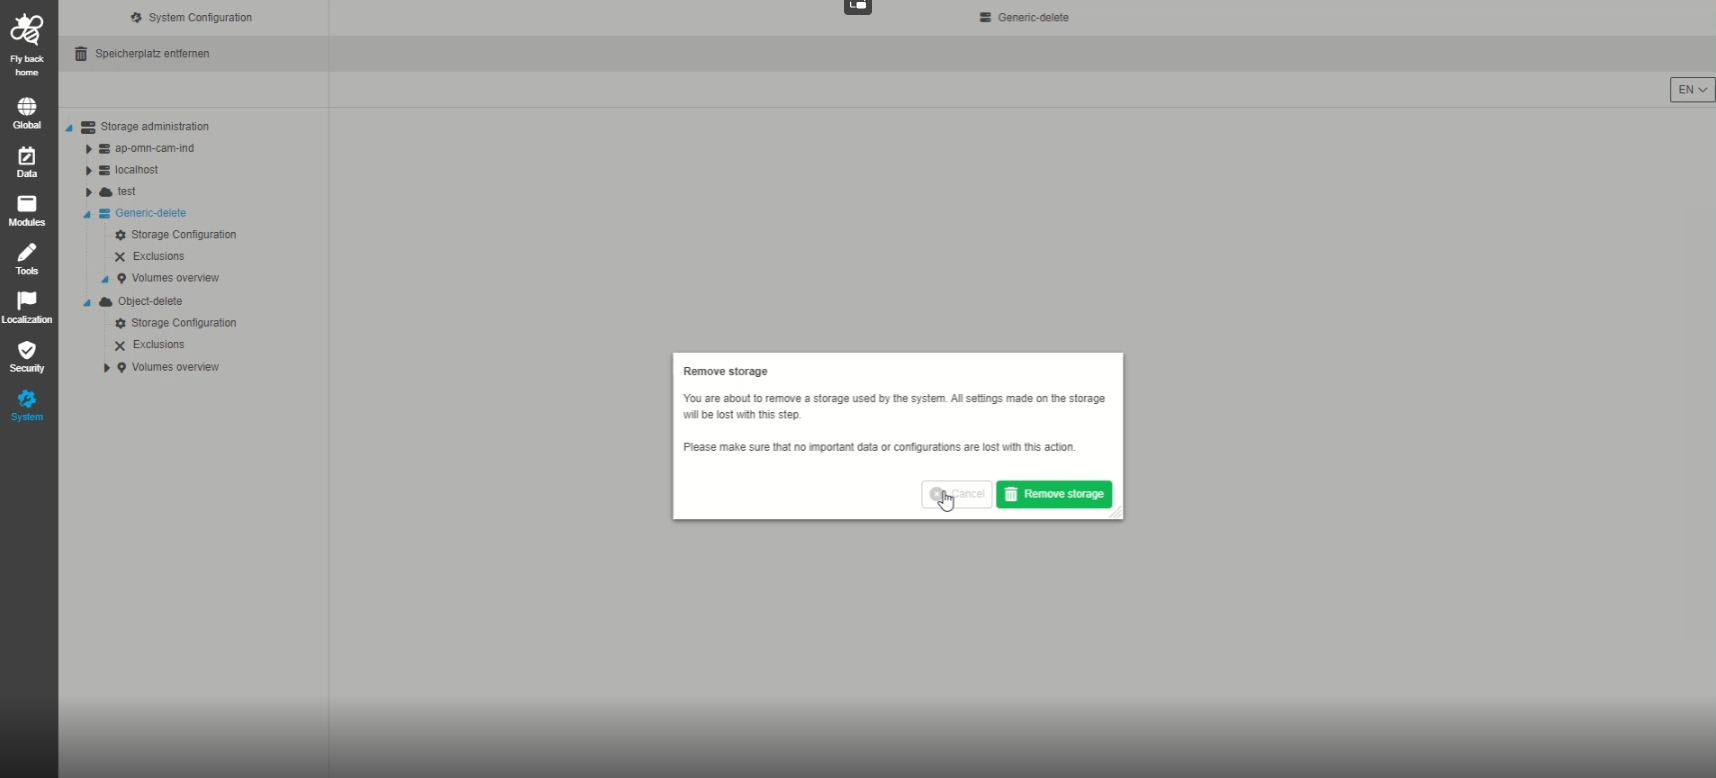Open the System section in sidebar
This screenshot has width=1716, height=778.
[x=27, y=405]
